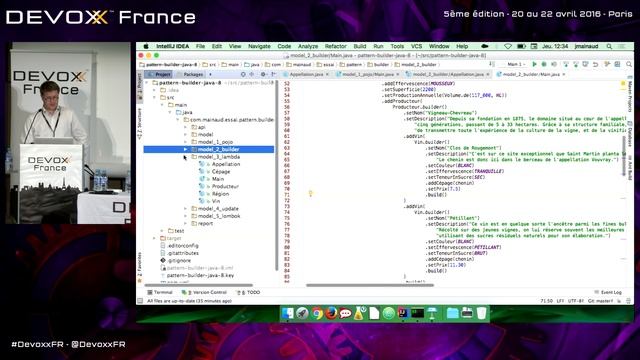The width and height of the screenshot is (640, 360).
Task: Close the Appellation.java editor tab
Action: [x=327, y=74]
